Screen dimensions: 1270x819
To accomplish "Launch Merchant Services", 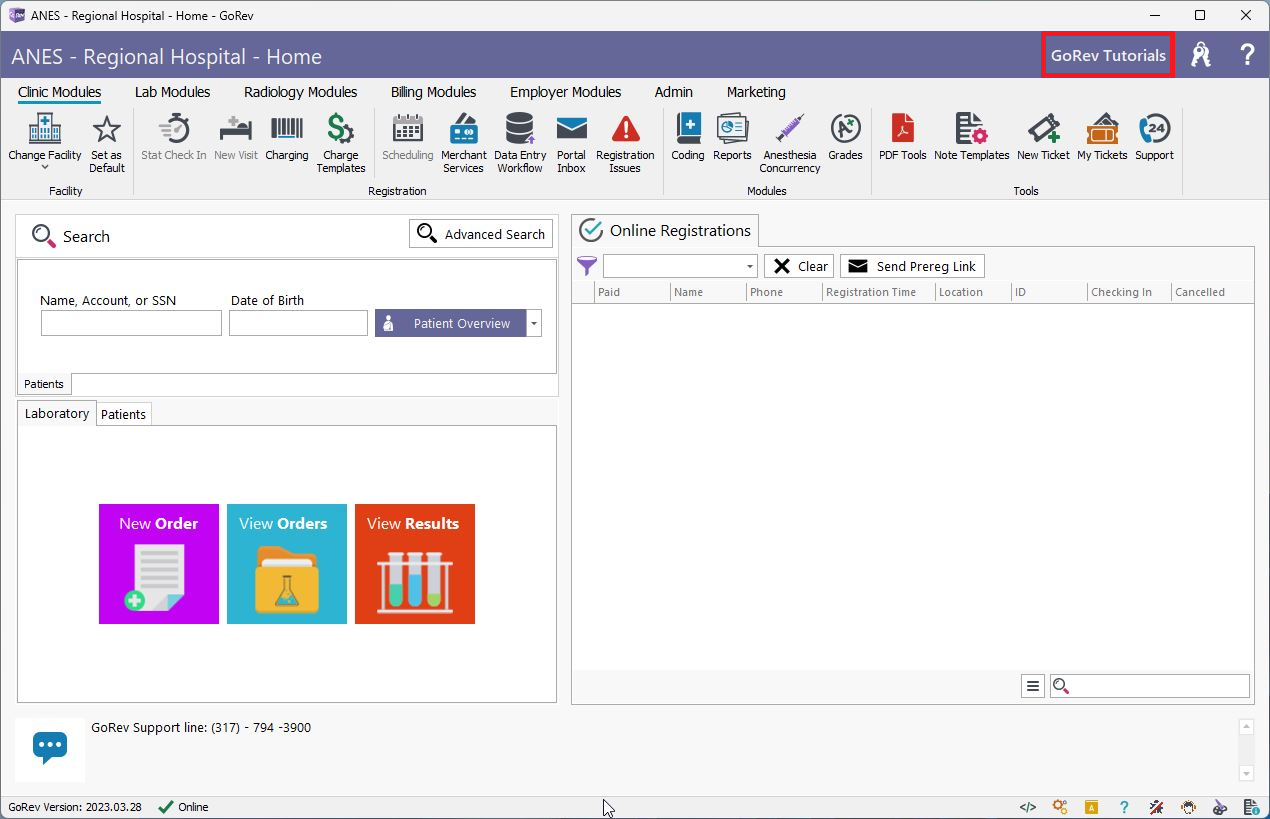I will (464, 143).
